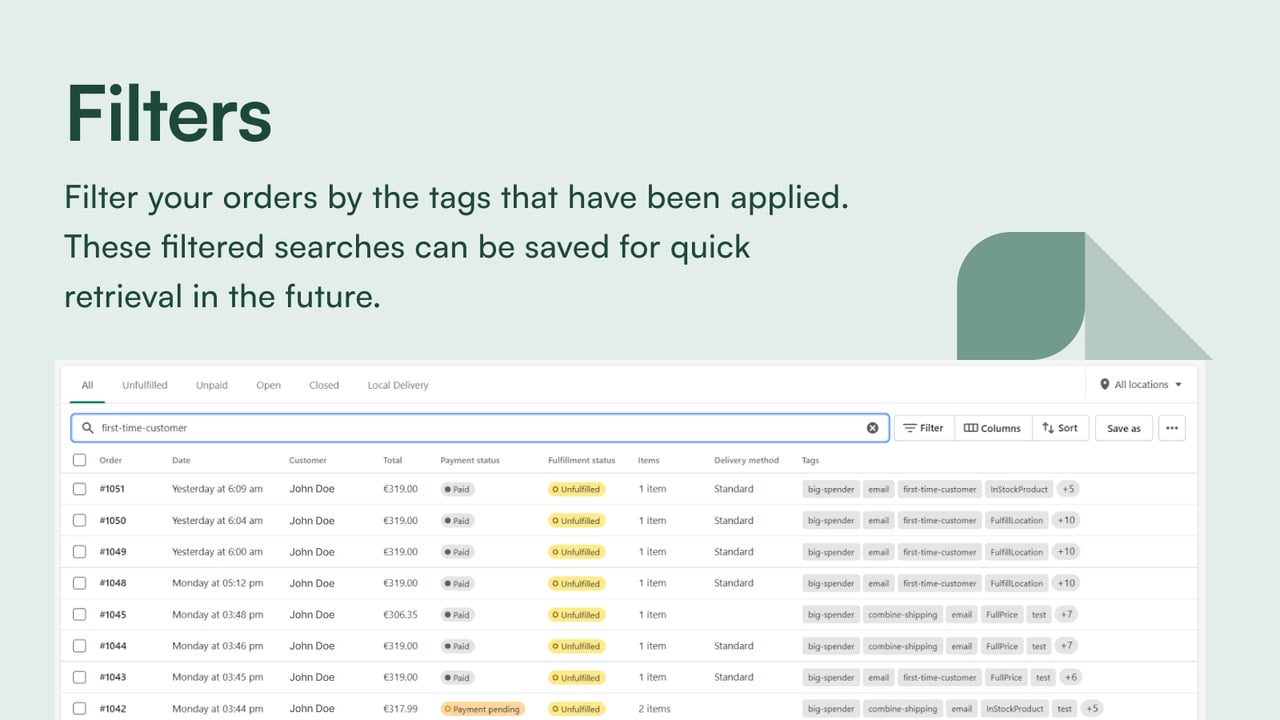
Task: Click the +5 tag overflow on order #1051
Action: pyautogui.click(x=1068, y=489)
